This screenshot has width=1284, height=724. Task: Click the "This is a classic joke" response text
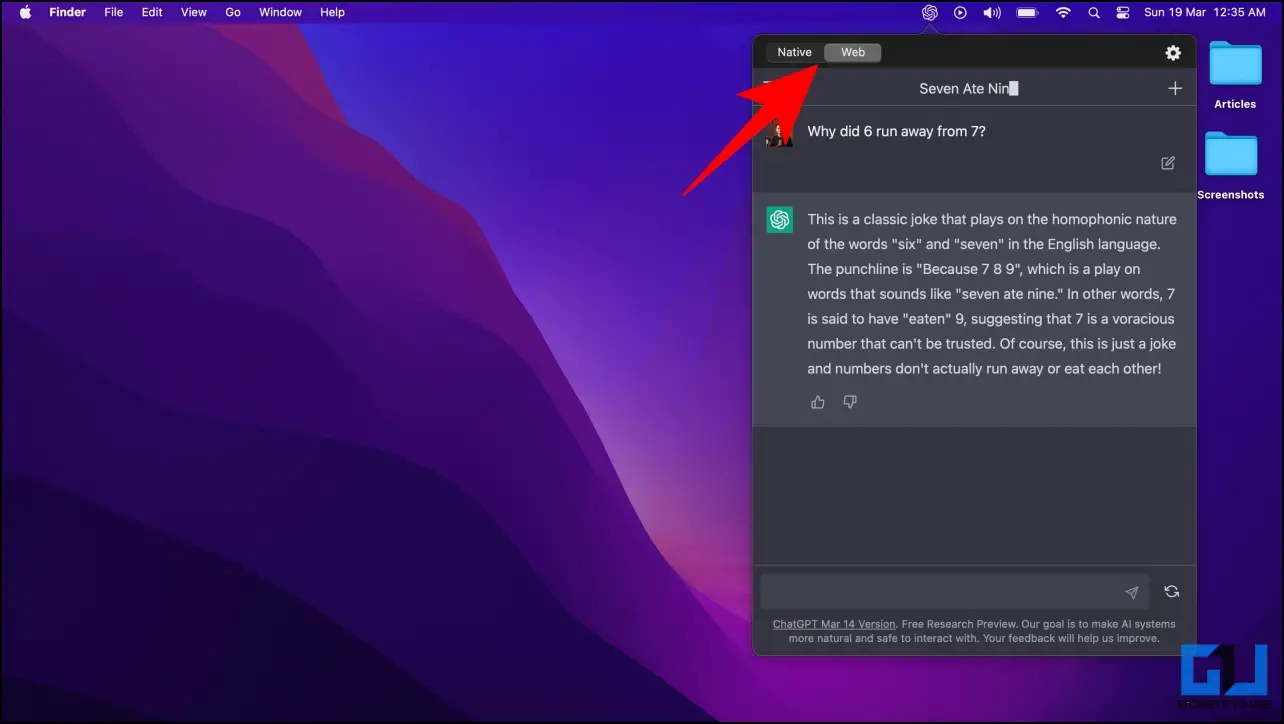992,294
